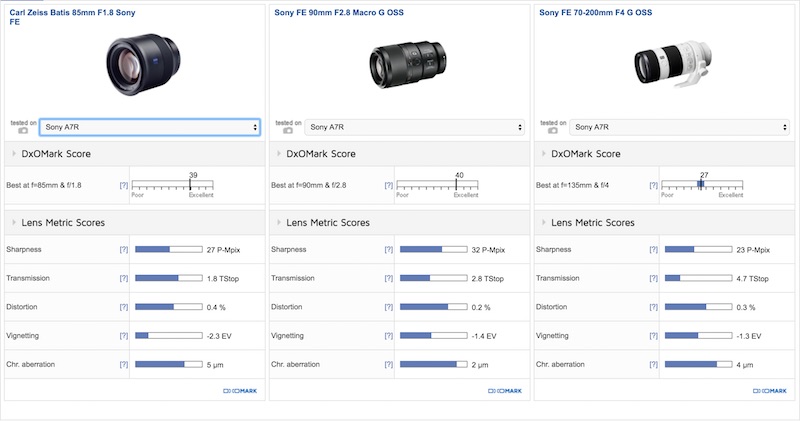Click the camera icon under Sony 70-200mm 'tested on'

tap(553, 131)
